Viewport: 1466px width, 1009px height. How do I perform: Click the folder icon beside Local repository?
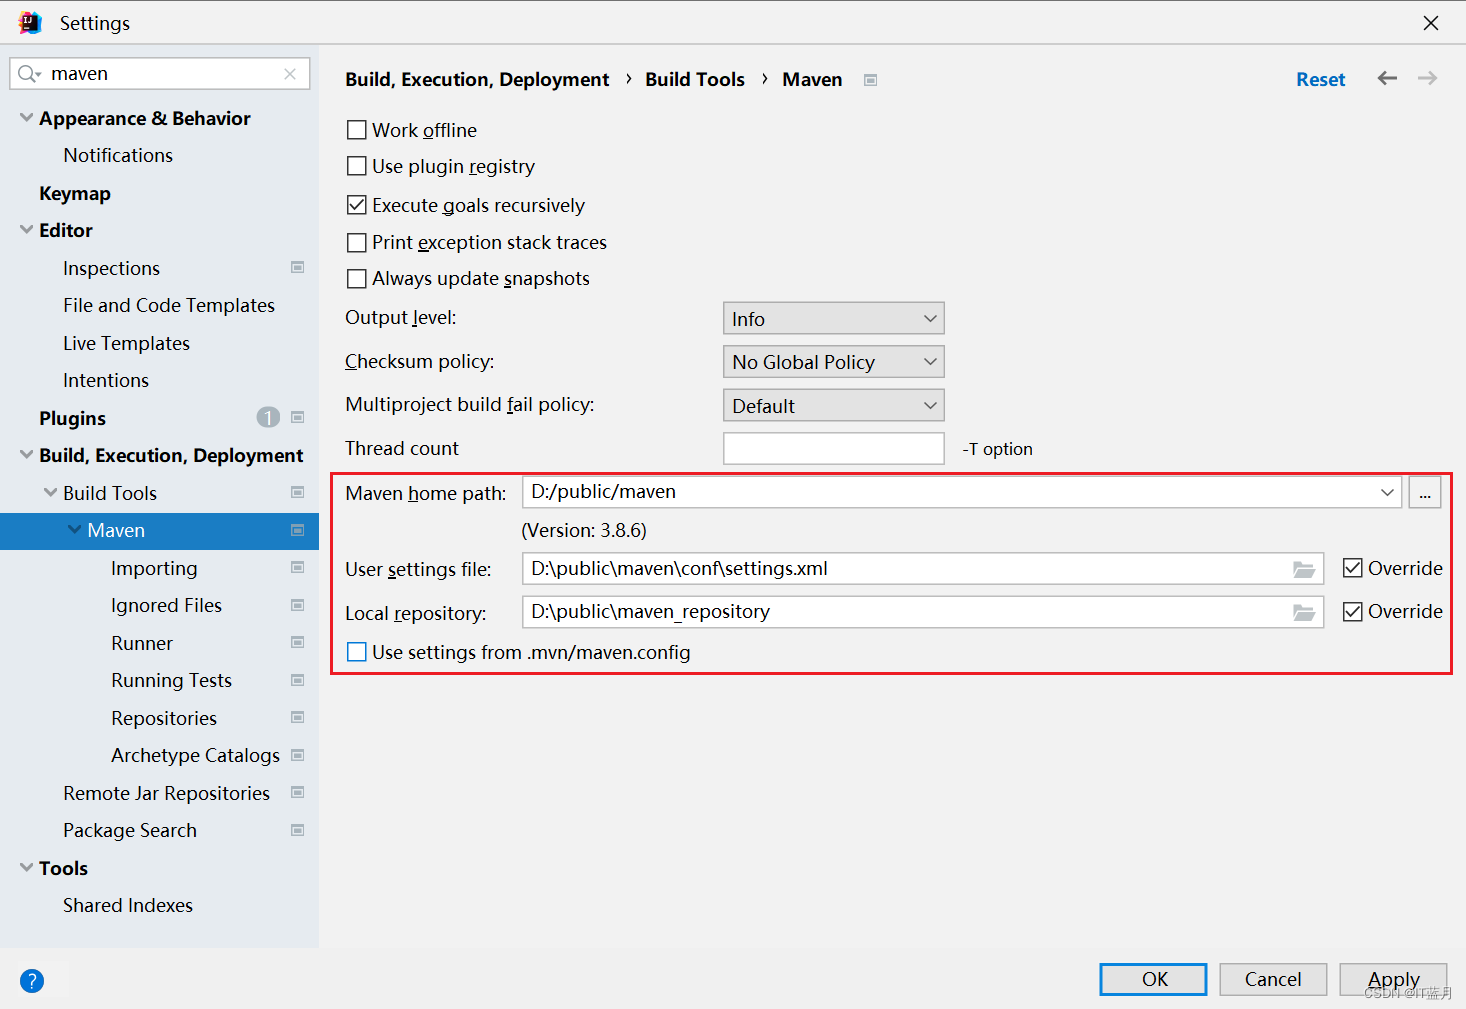tap(1303, 611)
